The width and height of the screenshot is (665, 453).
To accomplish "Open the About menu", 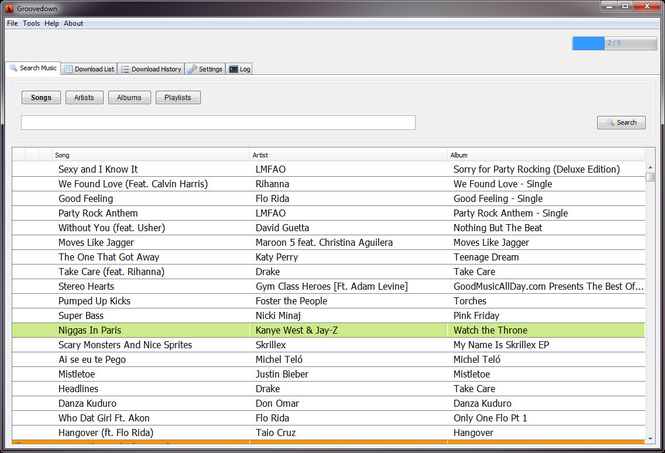I will [73, 23].
